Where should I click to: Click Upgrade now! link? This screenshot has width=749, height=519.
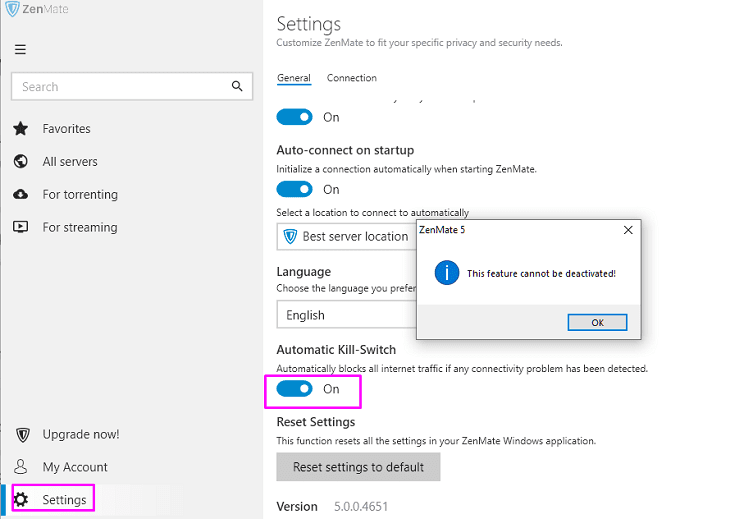coord(81,434)
